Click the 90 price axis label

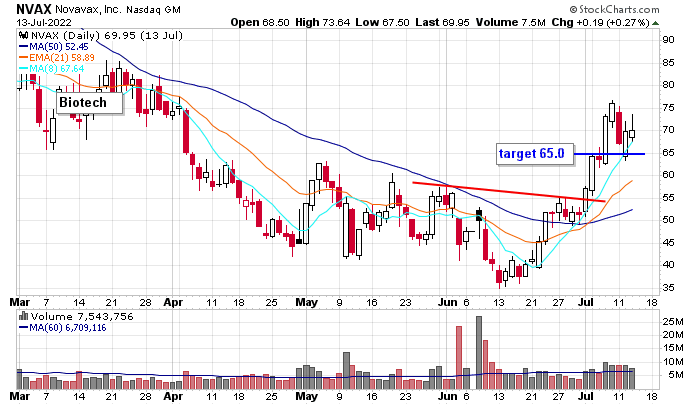pos(668,40)
